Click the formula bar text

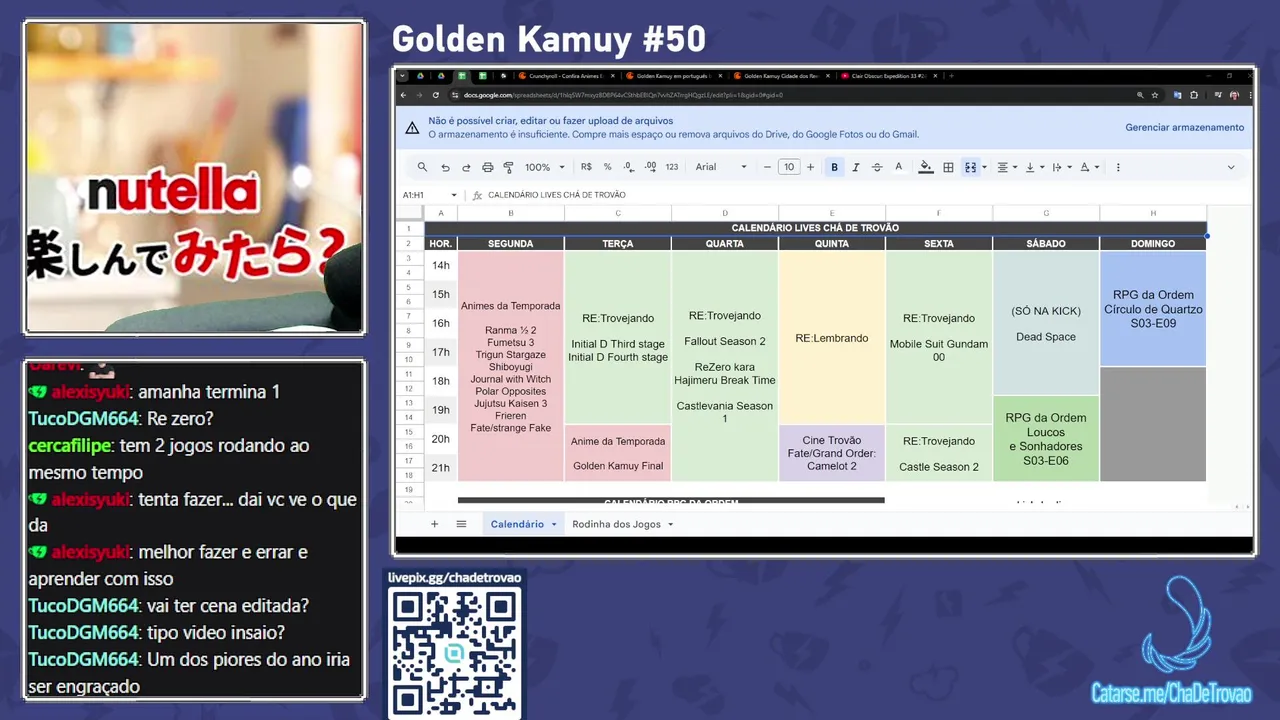tap(556, 195)
